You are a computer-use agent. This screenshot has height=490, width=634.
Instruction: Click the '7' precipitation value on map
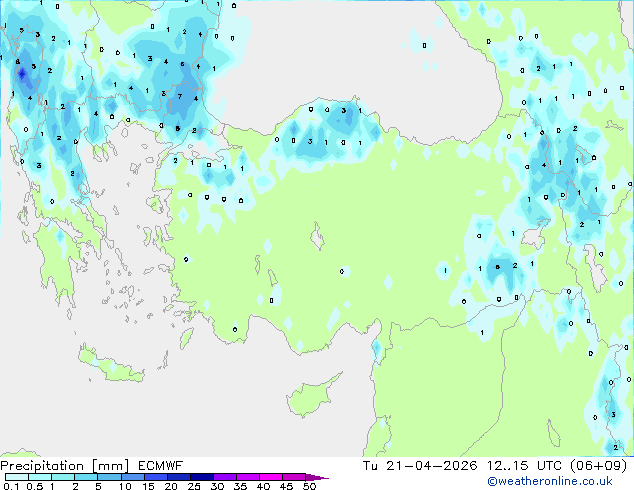[180, 96]
